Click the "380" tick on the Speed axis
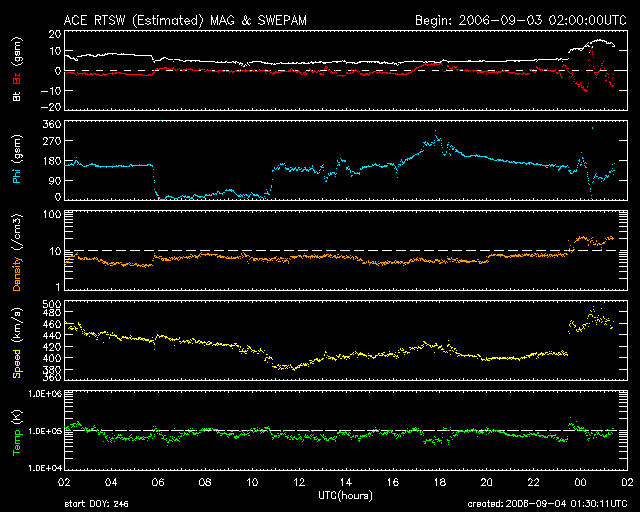 (x=52, y=369)
